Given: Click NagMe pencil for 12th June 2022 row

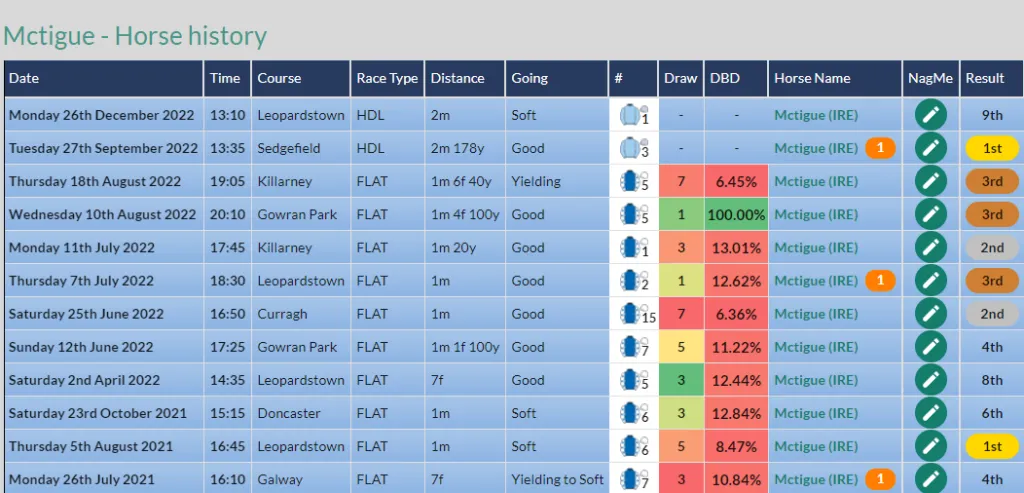Looking at the screenshot, I should (931, 347).
